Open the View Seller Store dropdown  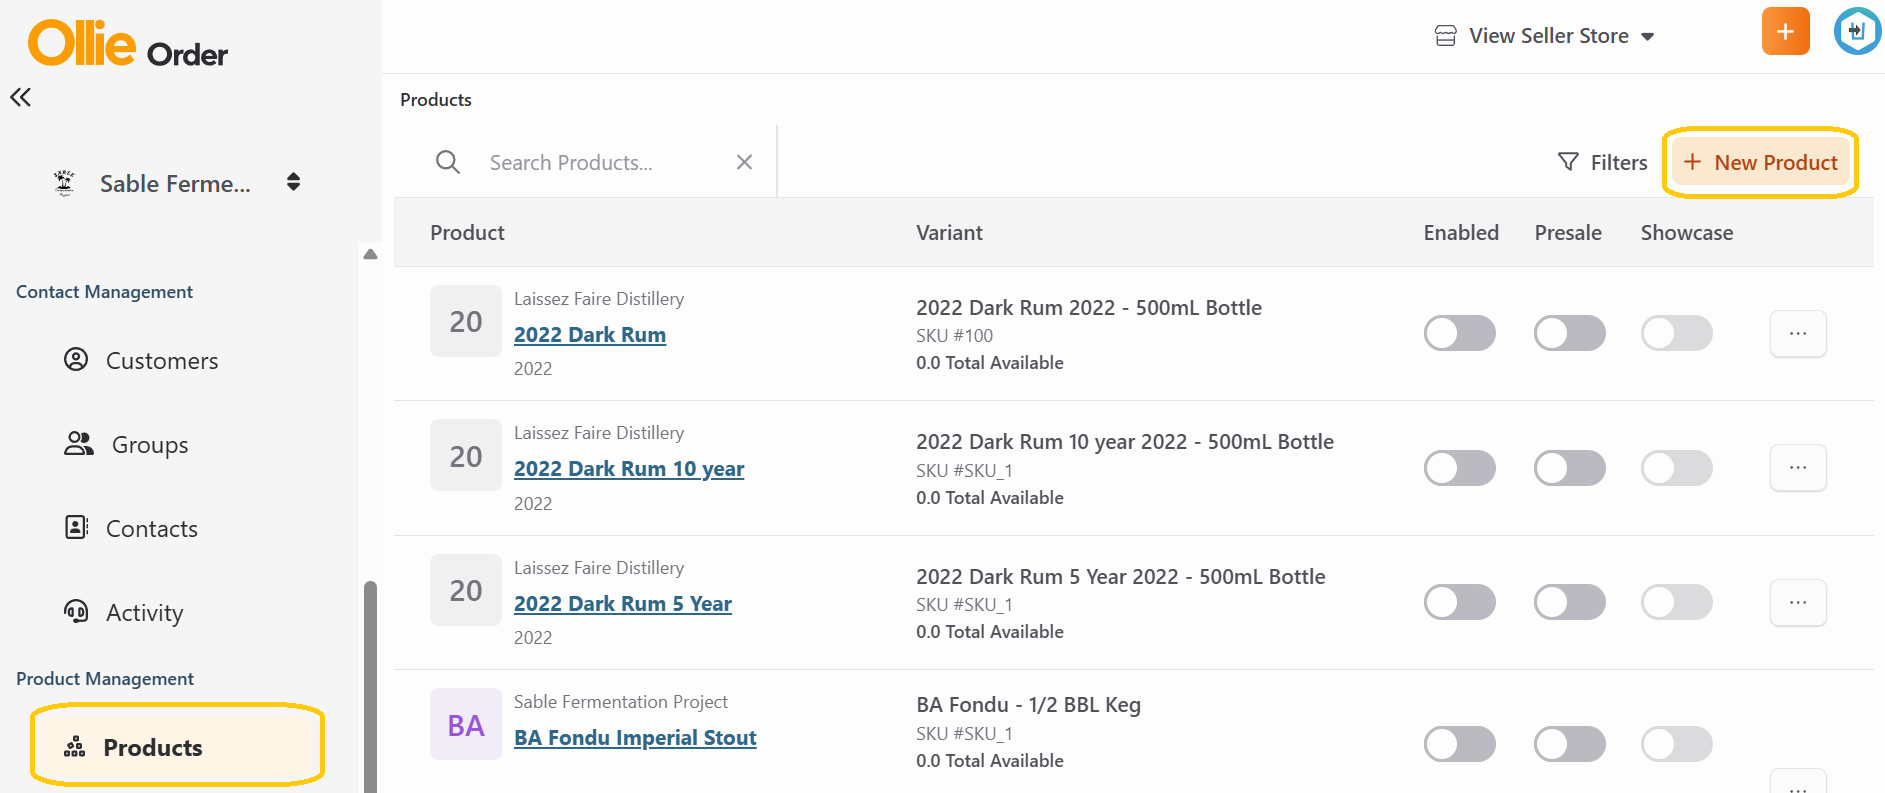[1544, 36]
